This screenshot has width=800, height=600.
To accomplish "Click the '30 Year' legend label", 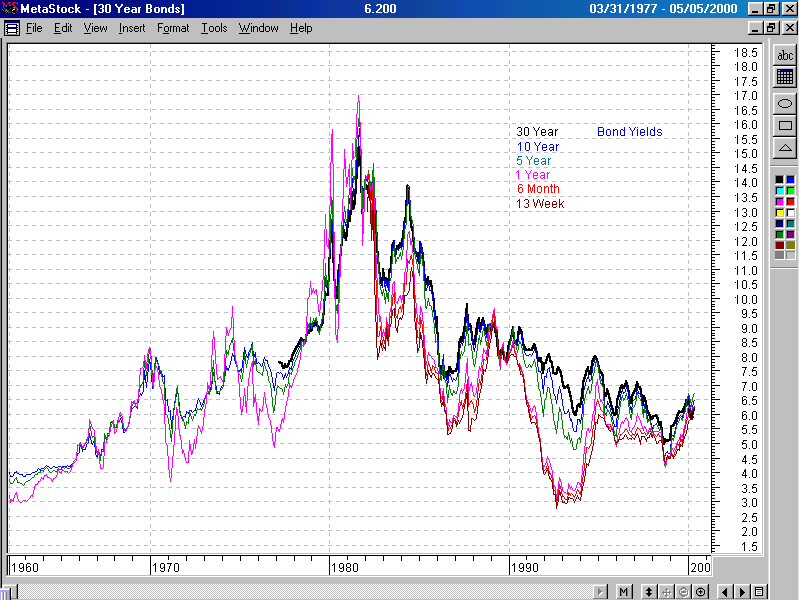I will pyautogui.click(x=537, y=132).
